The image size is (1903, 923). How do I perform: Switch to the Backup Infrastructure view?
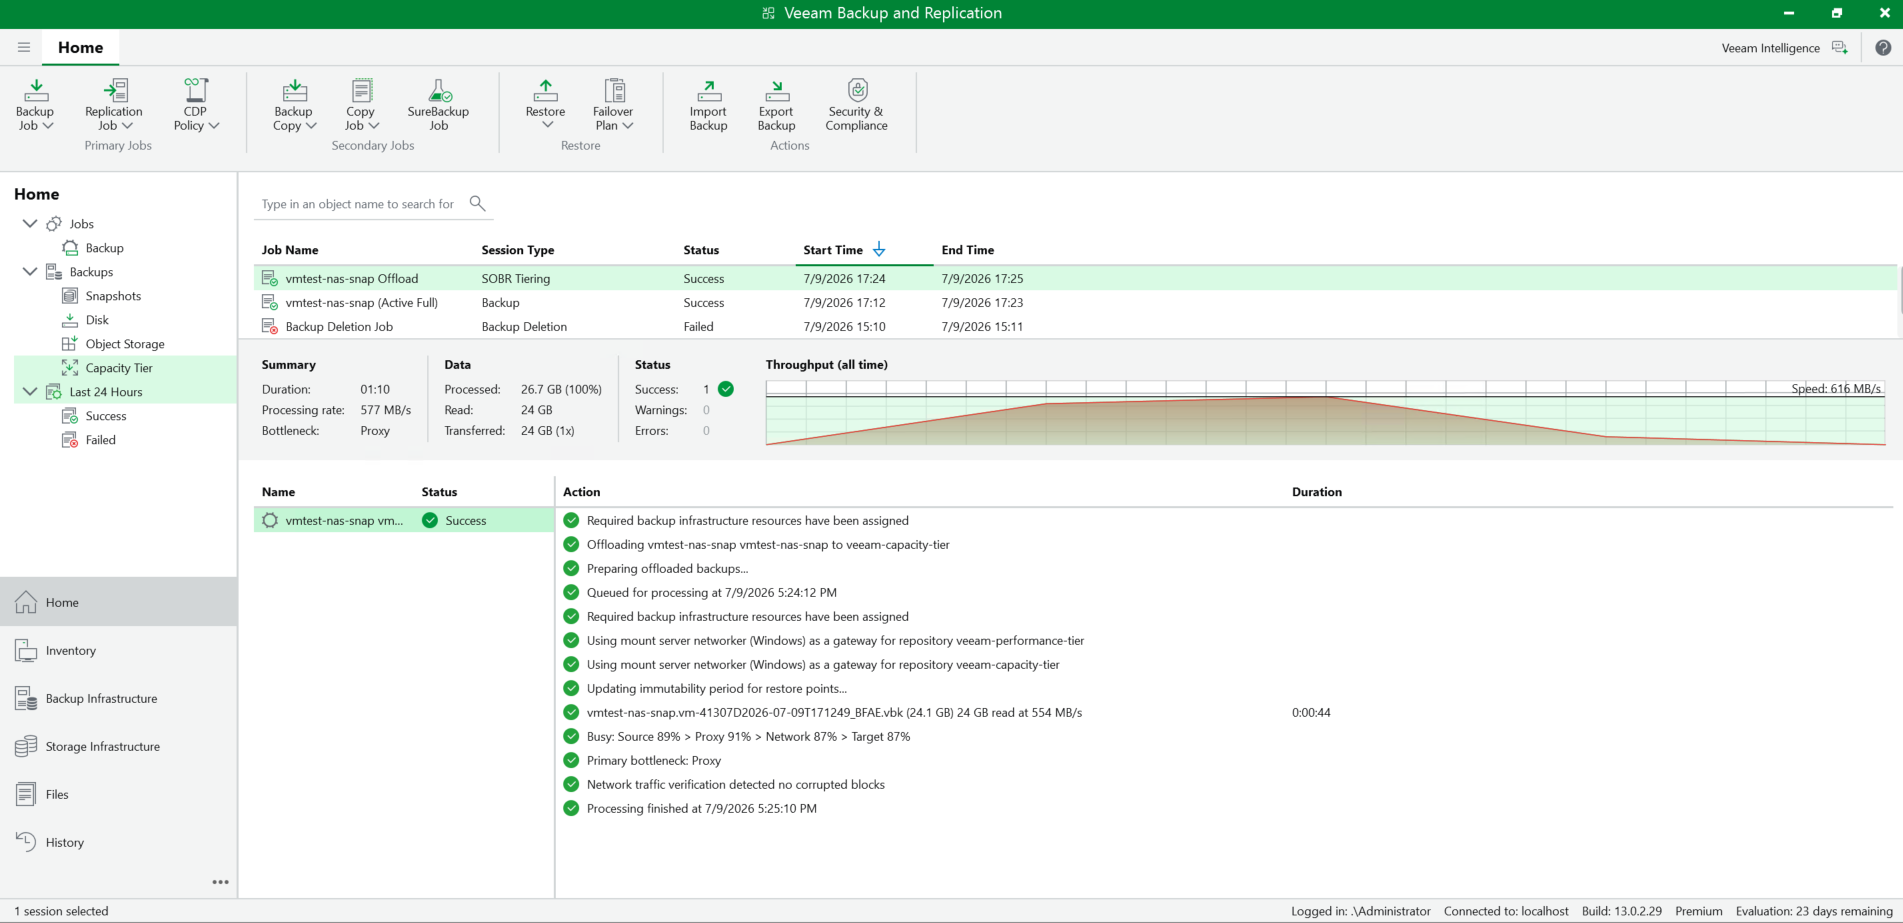coord(119,698)
